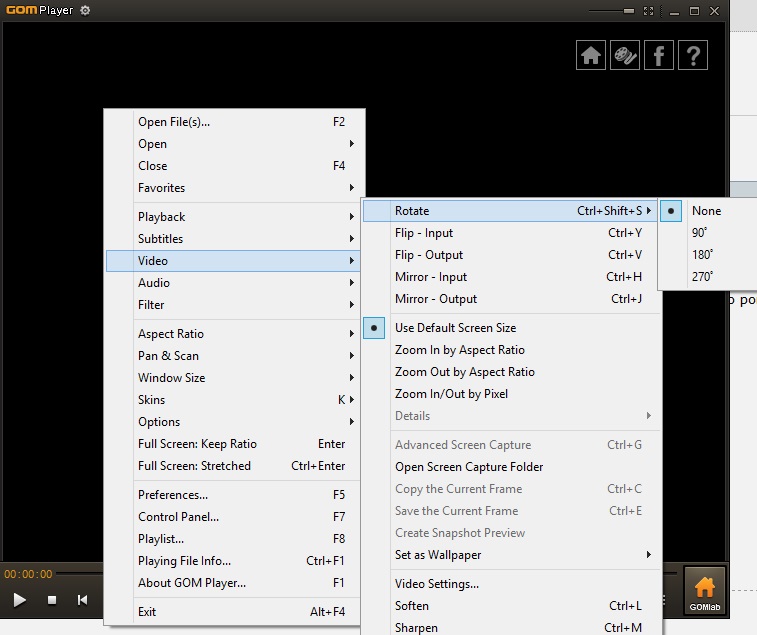Open Preferences... from the menu
Image resolution: width=757 pixels, height=635 pixels.
point(233,495)
